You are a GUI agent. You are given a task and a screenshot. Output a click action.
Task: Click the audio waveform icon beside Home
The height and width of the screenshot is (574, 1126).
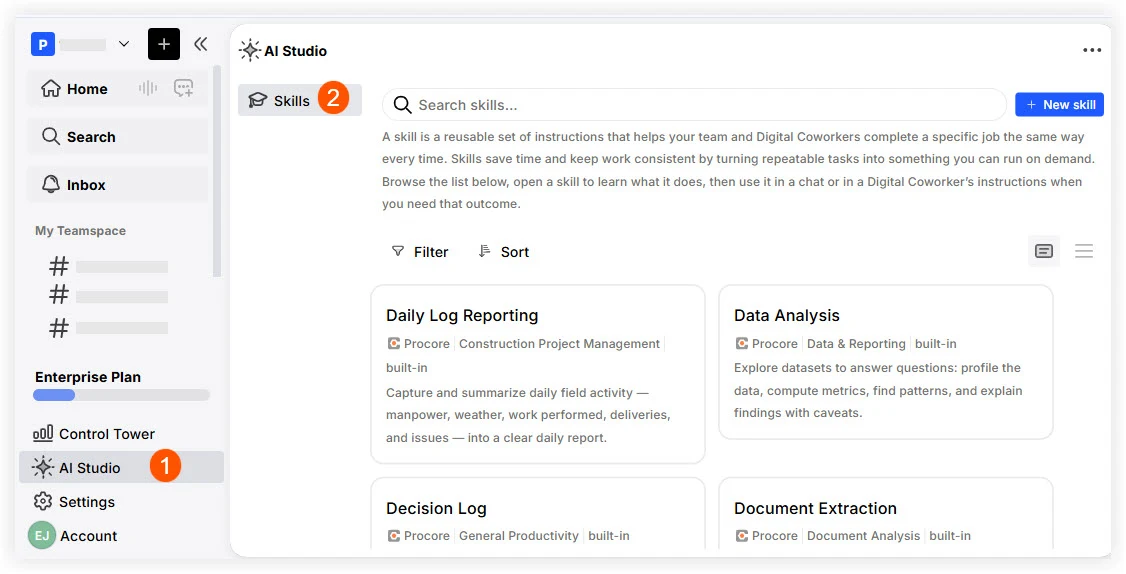point(148,88)
